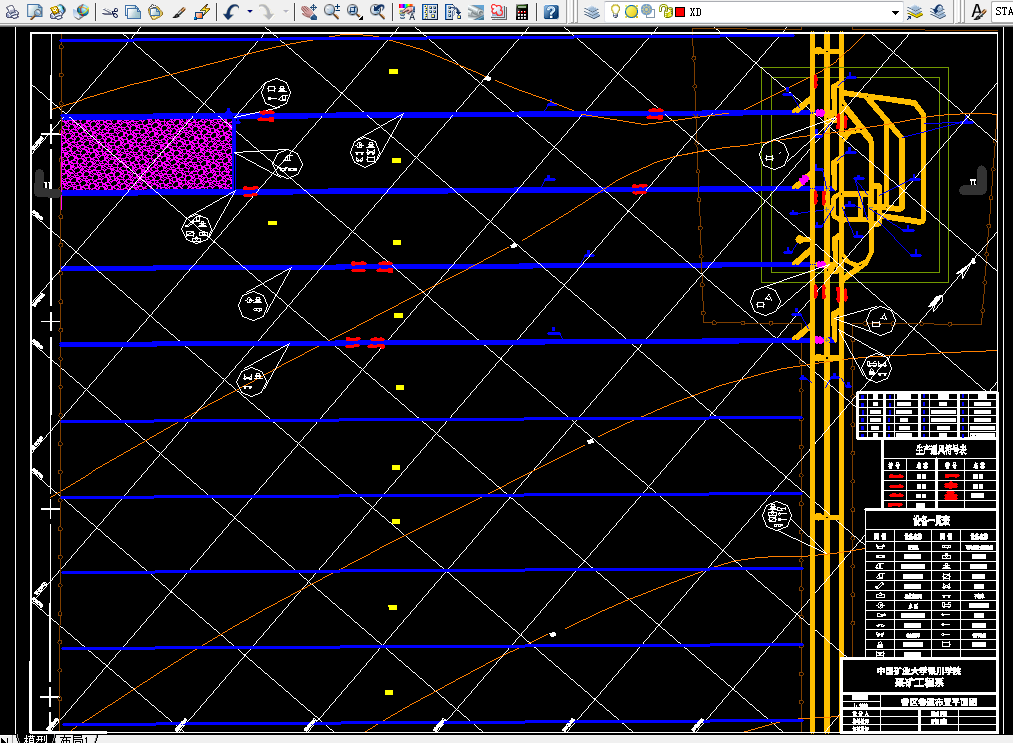Click the Publish icon
Image resolution: width=1013 pixels, height=743 pixels.
57,11
